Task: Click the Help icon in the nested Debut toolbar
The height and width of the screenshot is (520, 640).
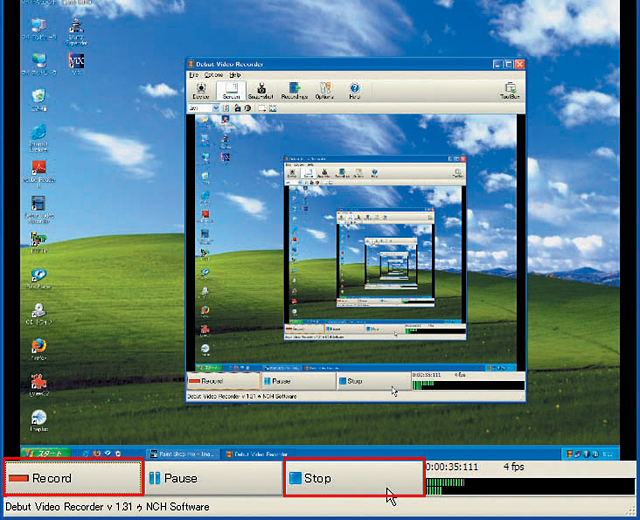Action: click(x=354, y=91)
